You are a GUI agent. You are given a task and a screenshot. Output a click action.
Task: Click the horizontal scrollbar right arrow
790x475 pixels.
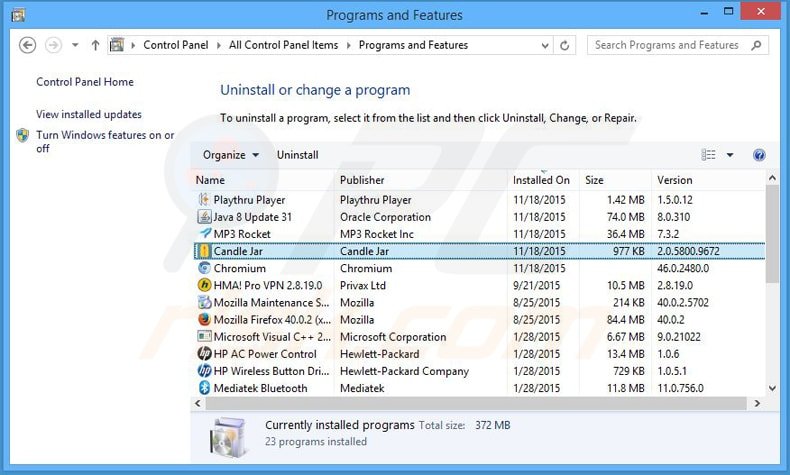pyautogui.click(x=757, y=403)
